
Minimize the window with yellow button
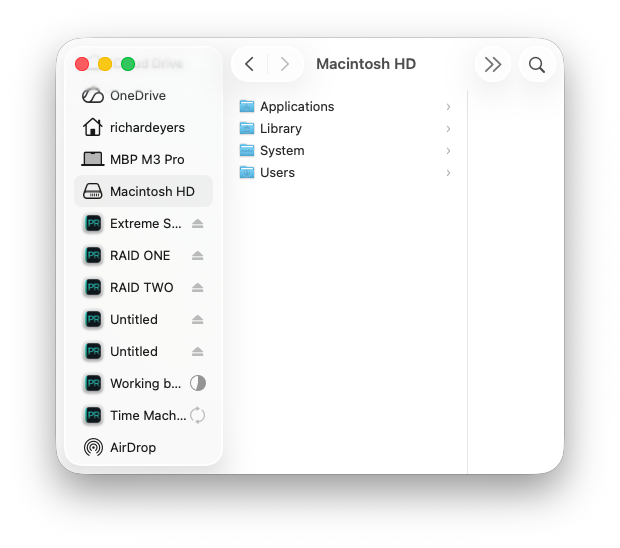(105, 64)
